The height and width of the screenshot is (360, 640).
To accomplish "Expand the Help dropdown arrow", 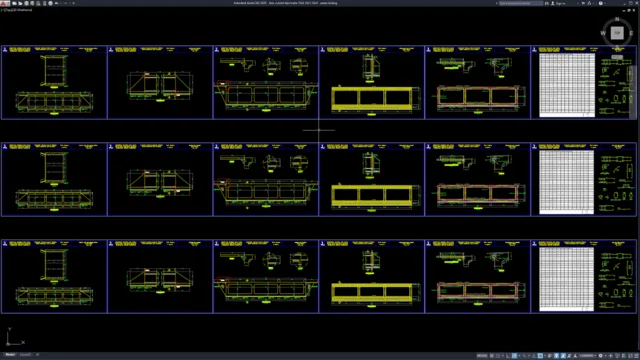I will [x=605, y=3].
